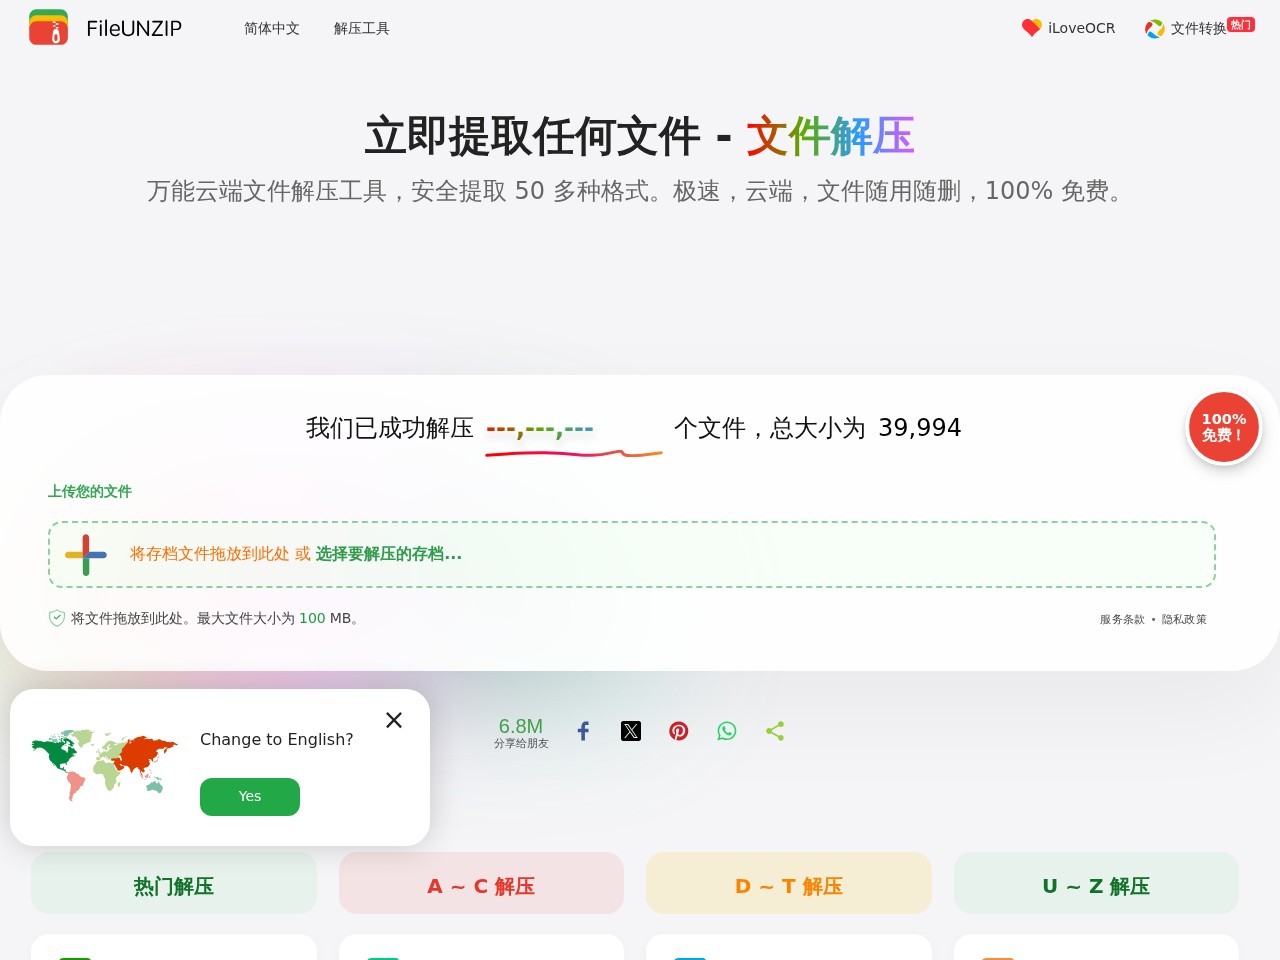
Task: Open the 隐私政策 link
Action: pyautogui.click(x=1184, y=619)
